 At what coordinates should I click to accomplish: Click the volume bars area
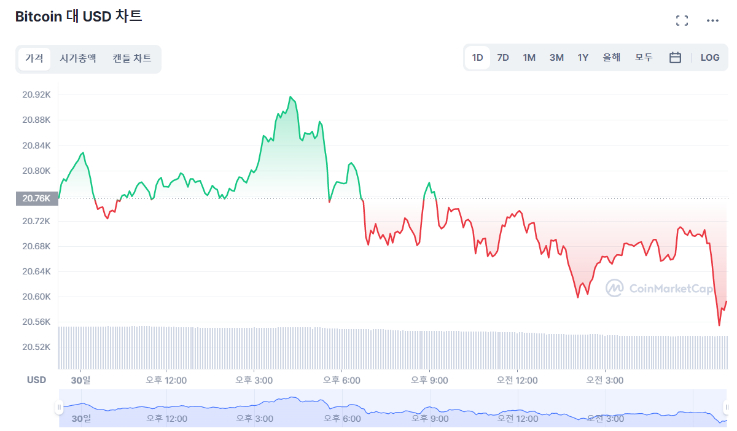[x=390, y=350]
